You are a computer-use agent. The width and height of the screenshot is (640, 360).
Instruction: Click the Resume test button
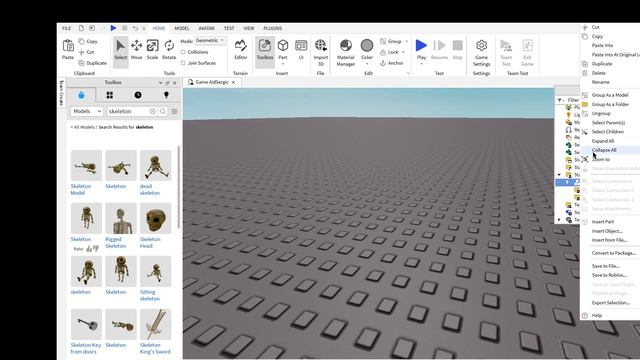pos(440,49)
